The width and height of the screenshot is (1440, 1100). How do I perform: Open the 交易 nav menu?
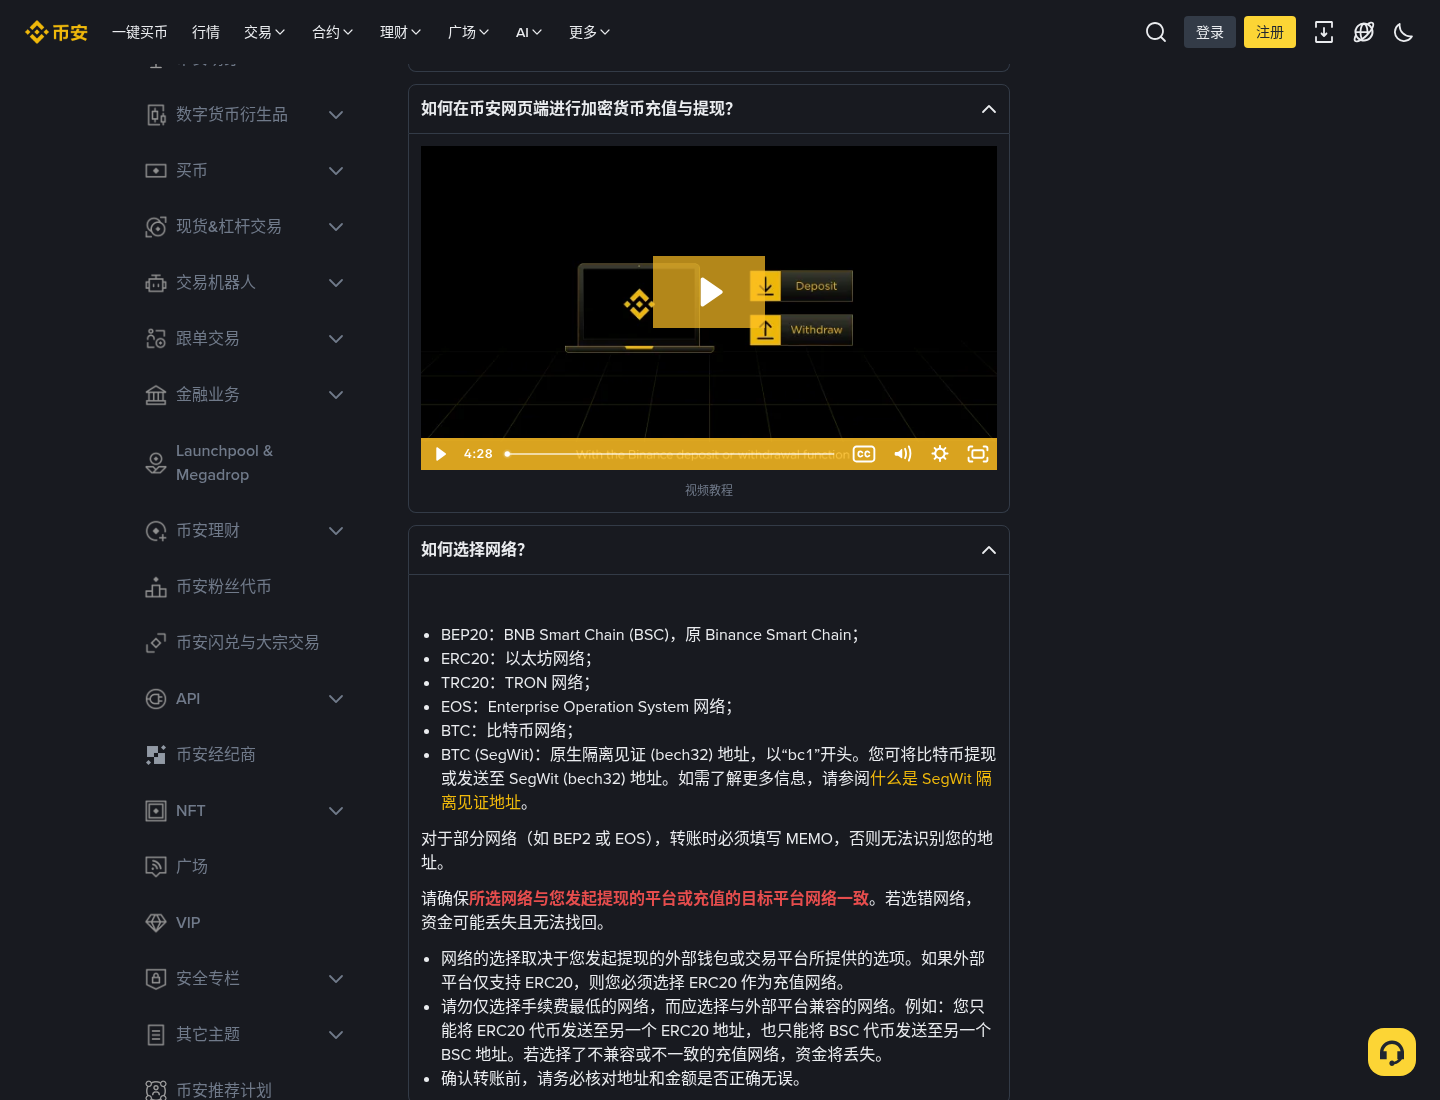265,32
